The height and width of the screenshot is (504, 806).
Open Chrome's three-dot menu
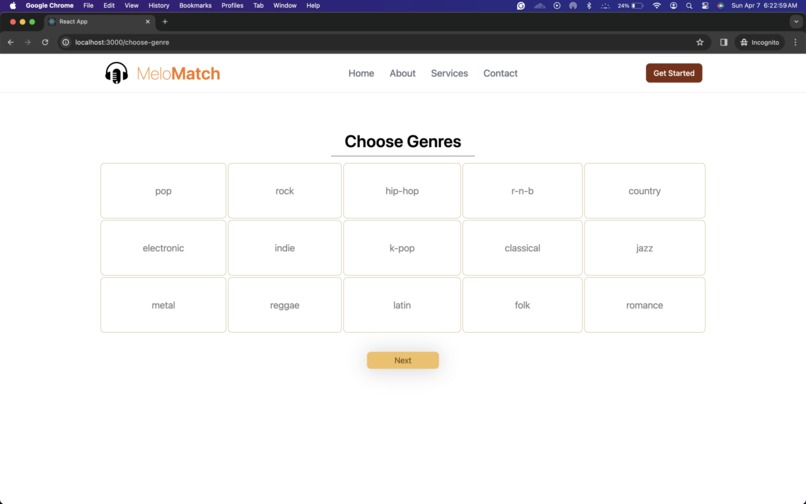[x=795, y=42]
